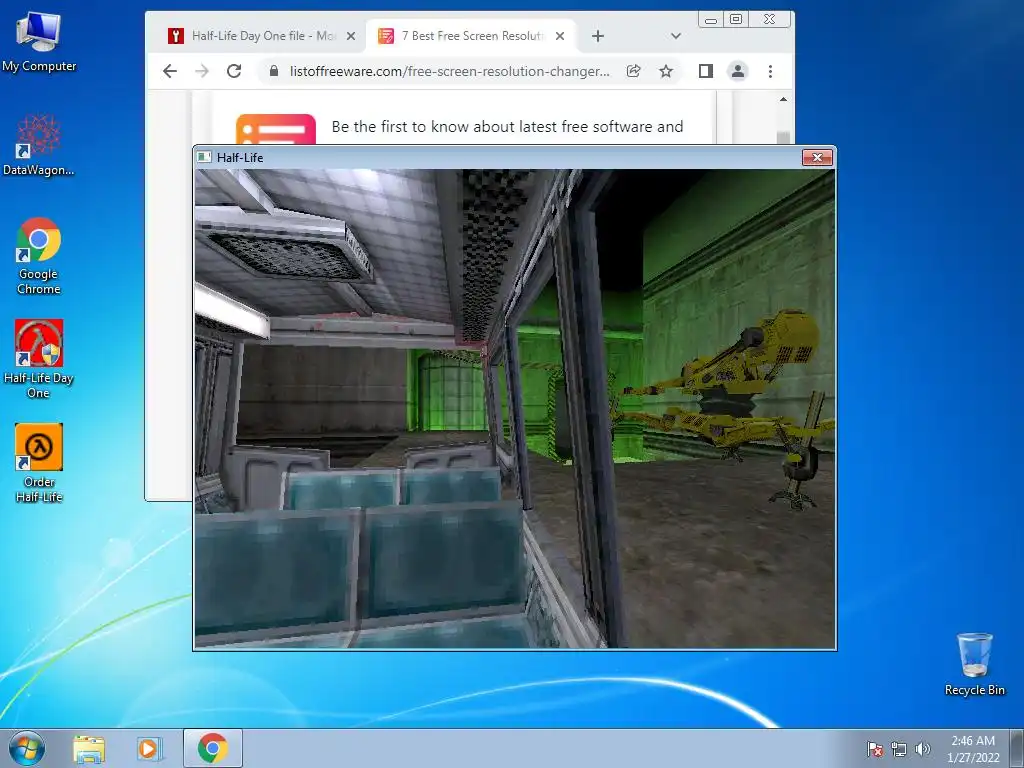The height and width of the screenshot is (768, 1024).
Task: Close the 7 Best Free Screen Resolution tab
Action: [560, 36]
